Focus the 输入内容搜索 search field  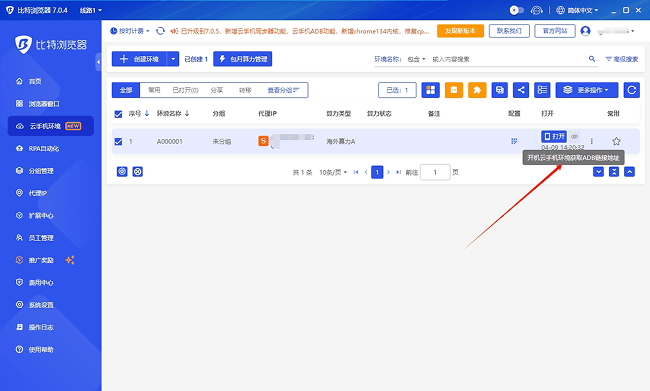[508, 59]
